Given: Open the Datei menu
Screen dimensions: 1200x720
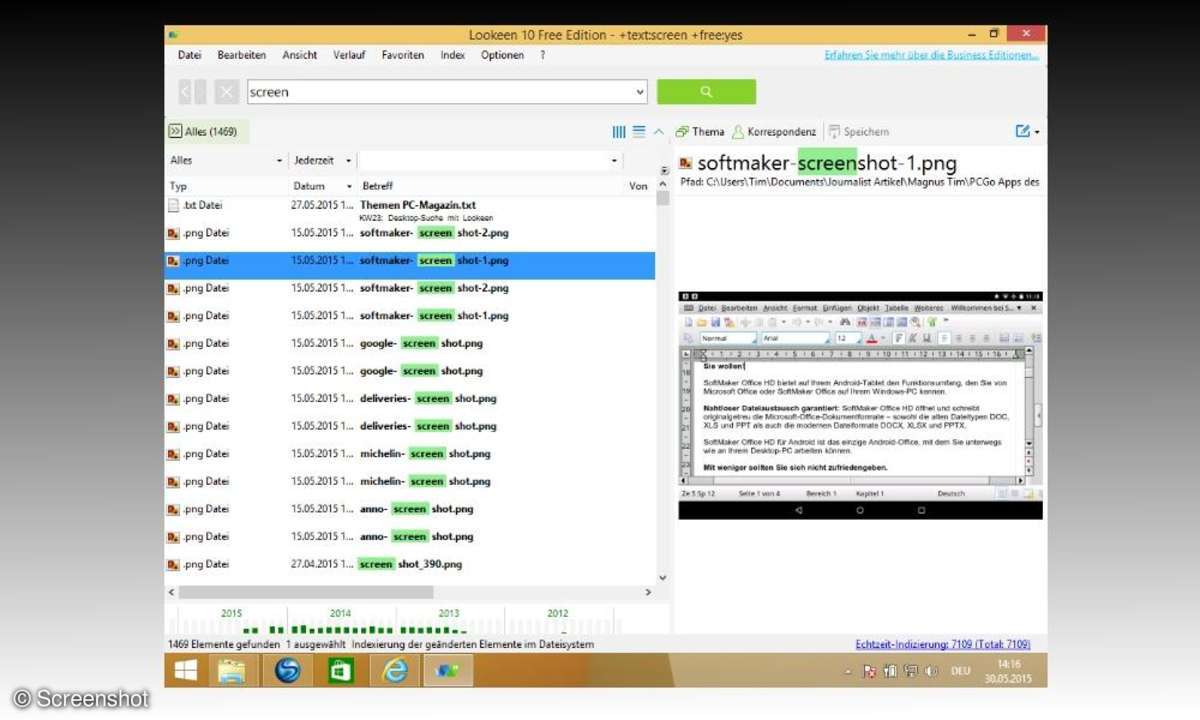Looking at the screenshot, I should pyautogui.click(x=189, y=55).
